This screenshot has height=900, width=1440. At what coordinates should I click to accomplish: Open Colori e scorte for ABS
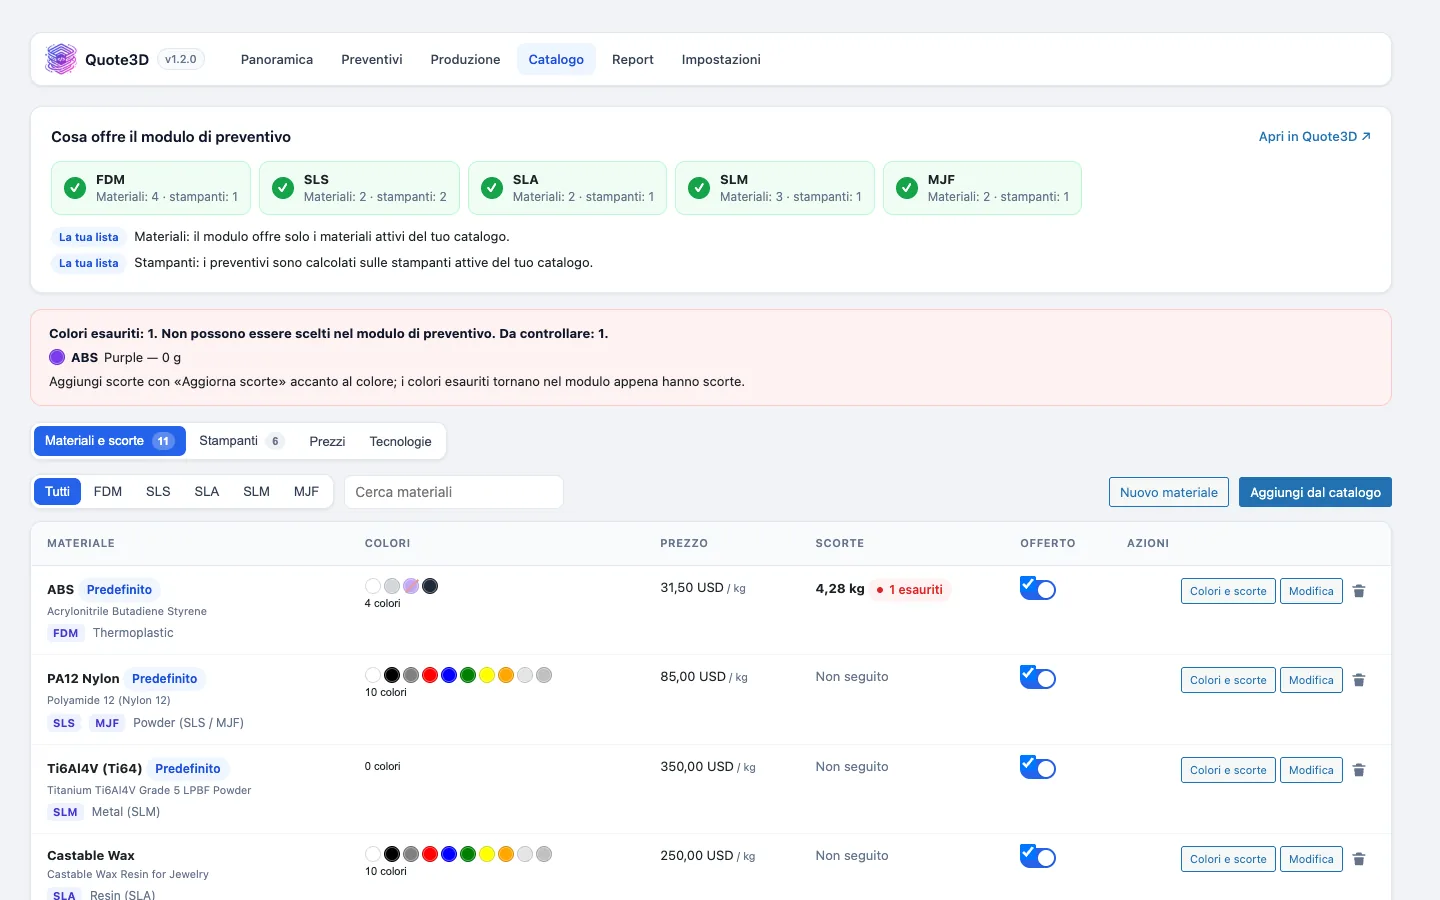pyautogui.click(x=1228, y=591)
